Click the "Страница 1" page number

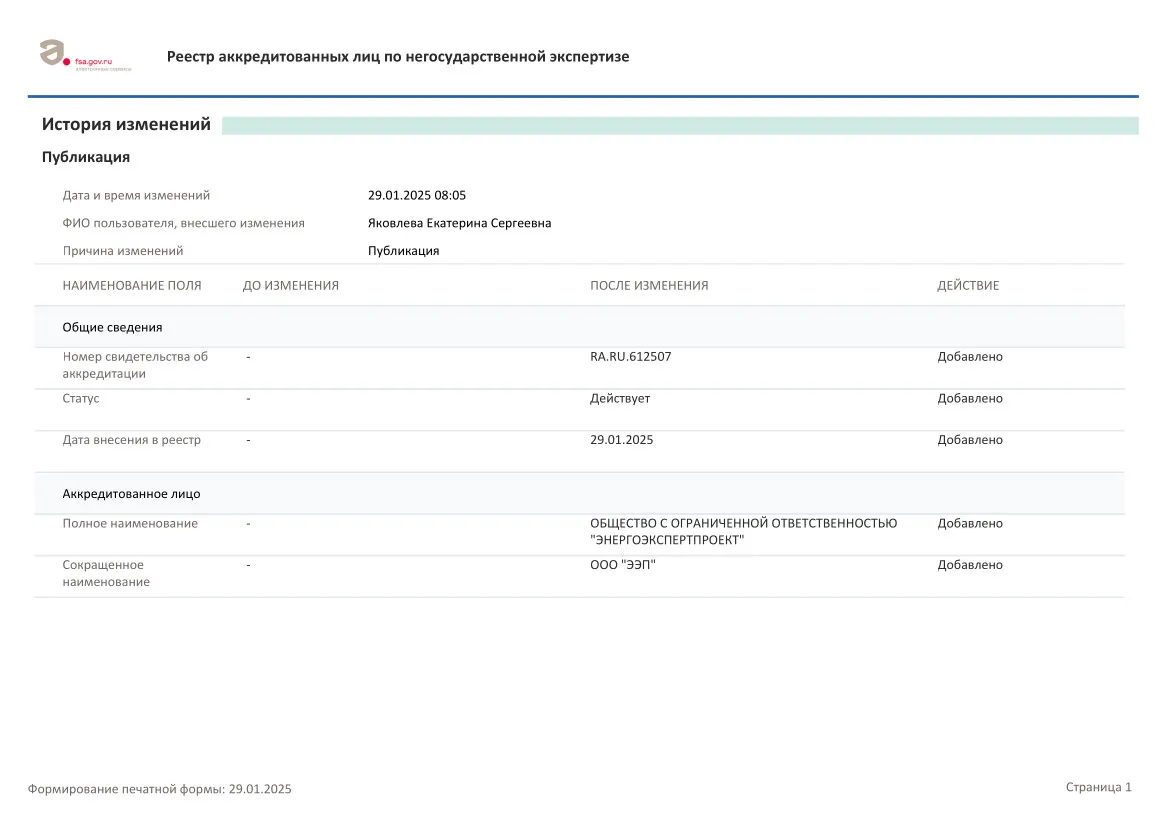[1098, 788]
